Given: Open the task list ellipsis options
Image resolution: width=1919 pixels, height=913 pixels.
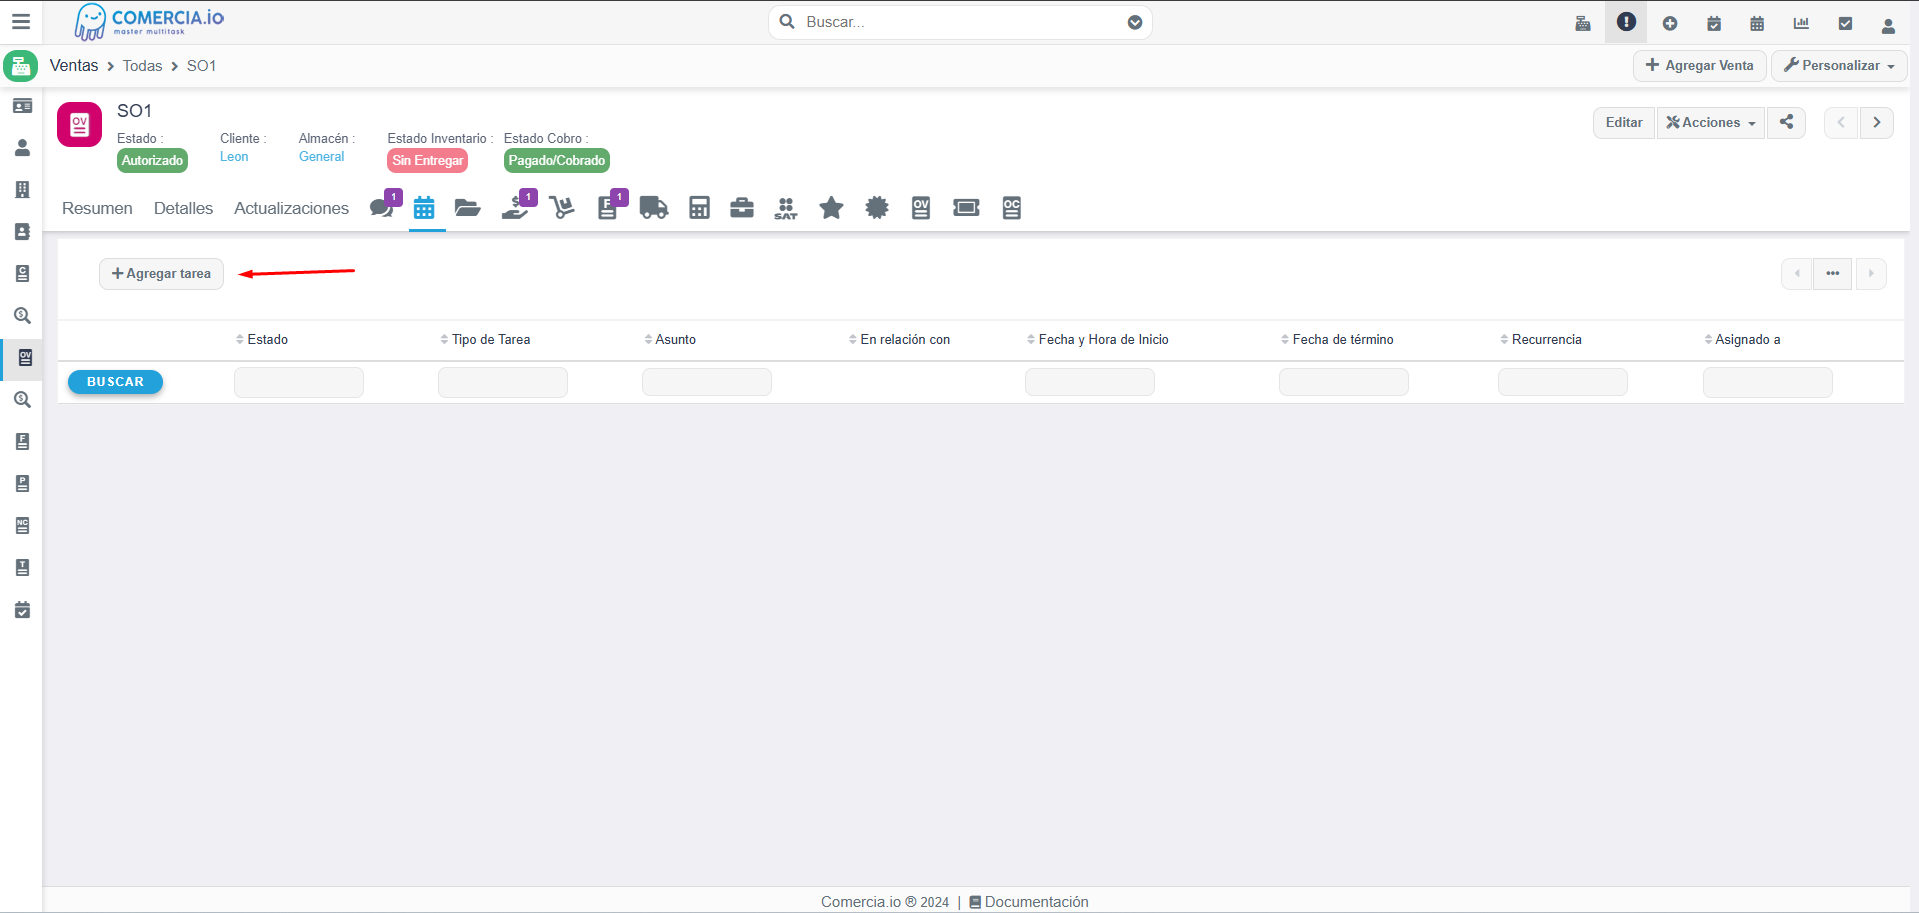Looking at the screenshot, I should pos(1832,273).
